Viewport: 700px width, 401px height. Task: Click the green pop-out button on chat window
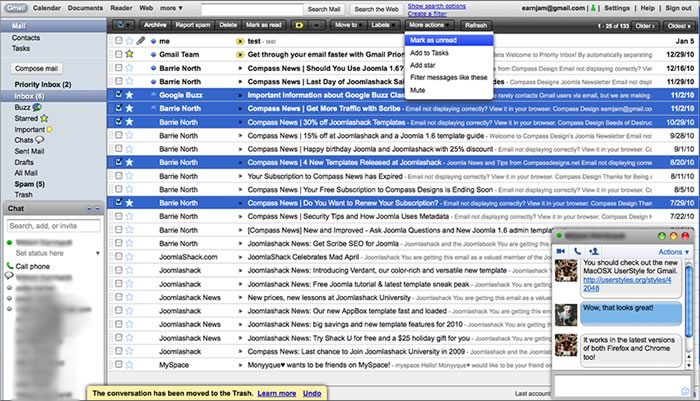(662, 235)
